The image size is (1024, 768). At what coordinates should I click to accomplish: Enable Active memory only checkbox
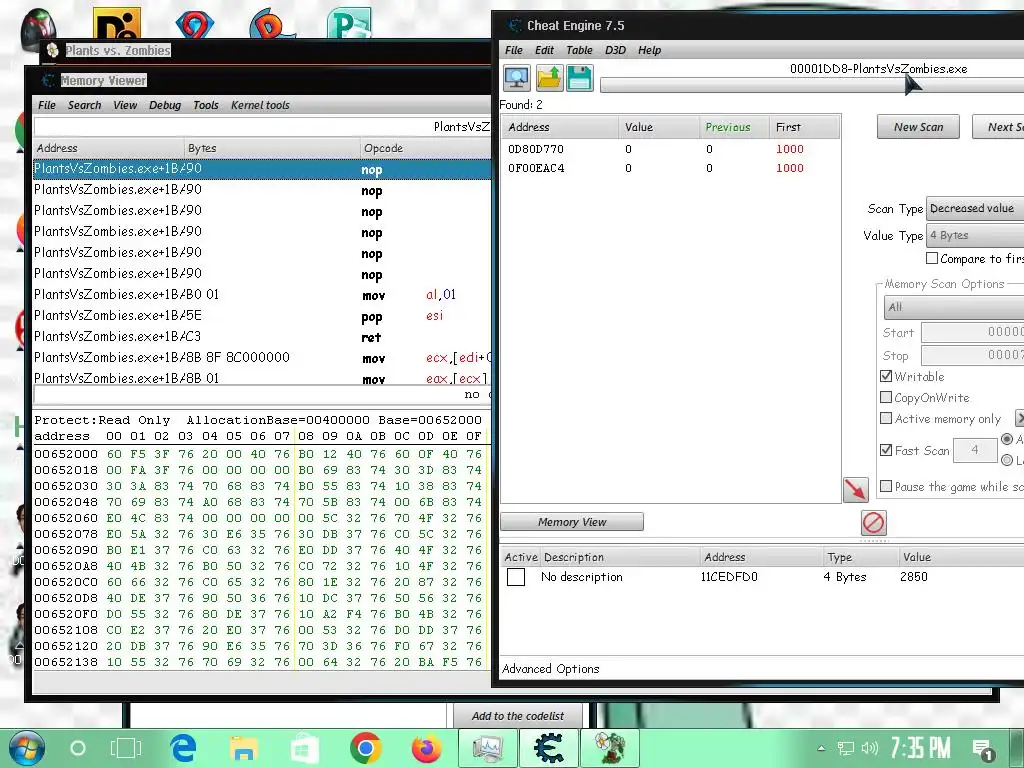click(x=886, y=418)
